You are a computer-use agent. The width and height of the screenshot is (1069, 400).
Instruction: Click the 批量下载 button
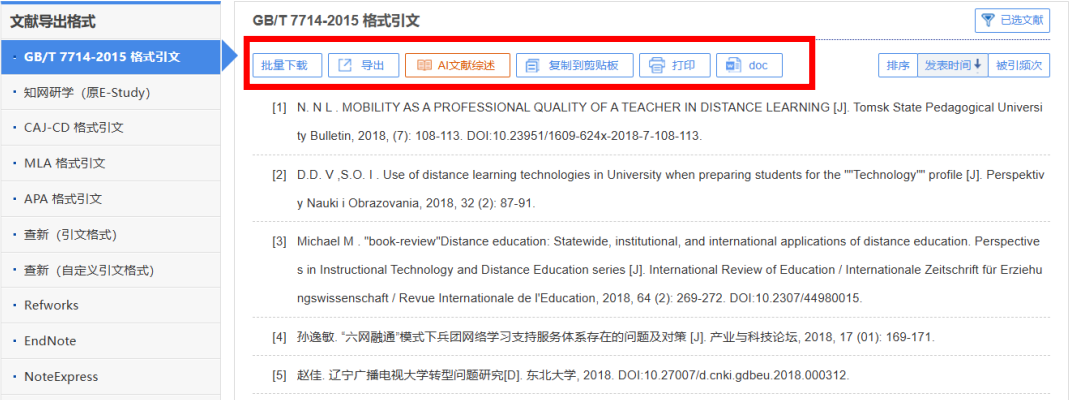tap(285, 66)
